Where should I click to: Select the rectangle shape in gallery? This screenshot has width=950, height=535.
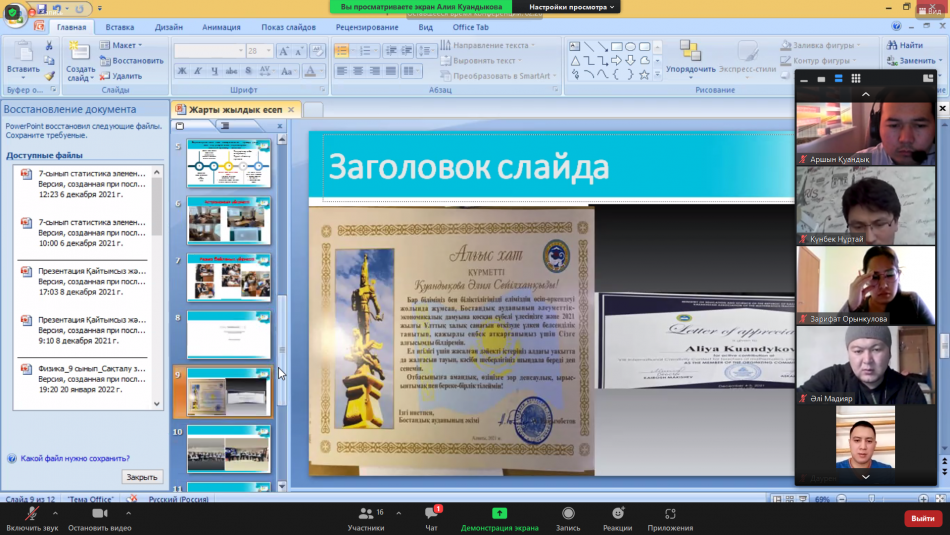[x=616, y=47]
